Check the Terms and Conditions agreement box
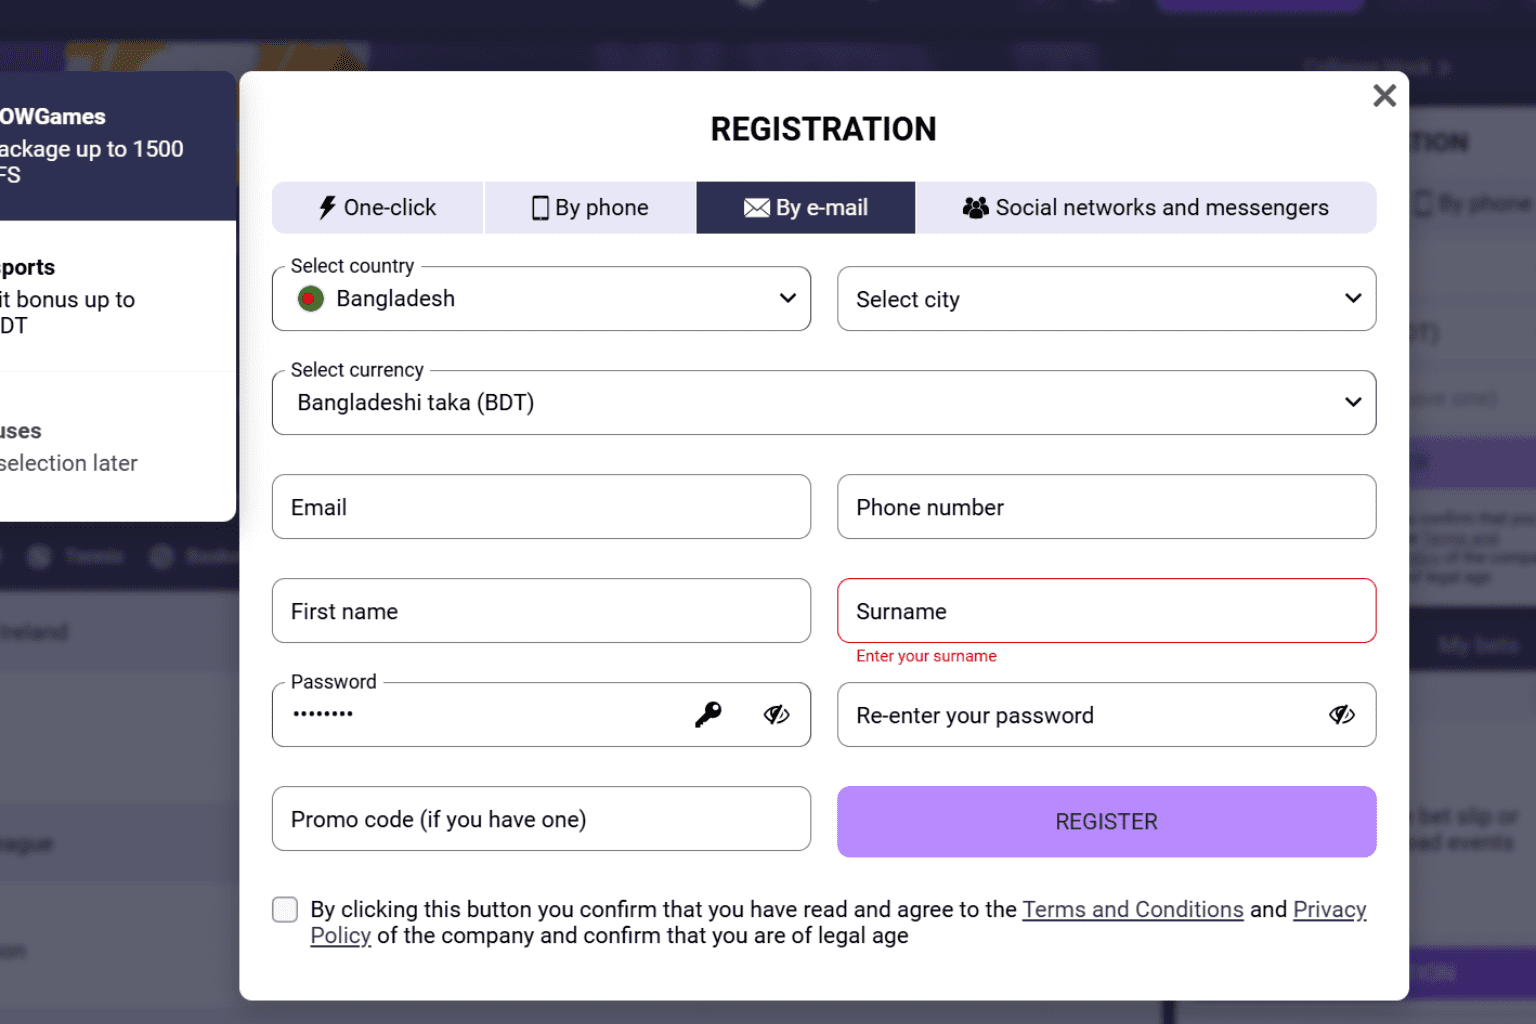1536x1024 pixels. pyautogui.click(x=285, y=909)
